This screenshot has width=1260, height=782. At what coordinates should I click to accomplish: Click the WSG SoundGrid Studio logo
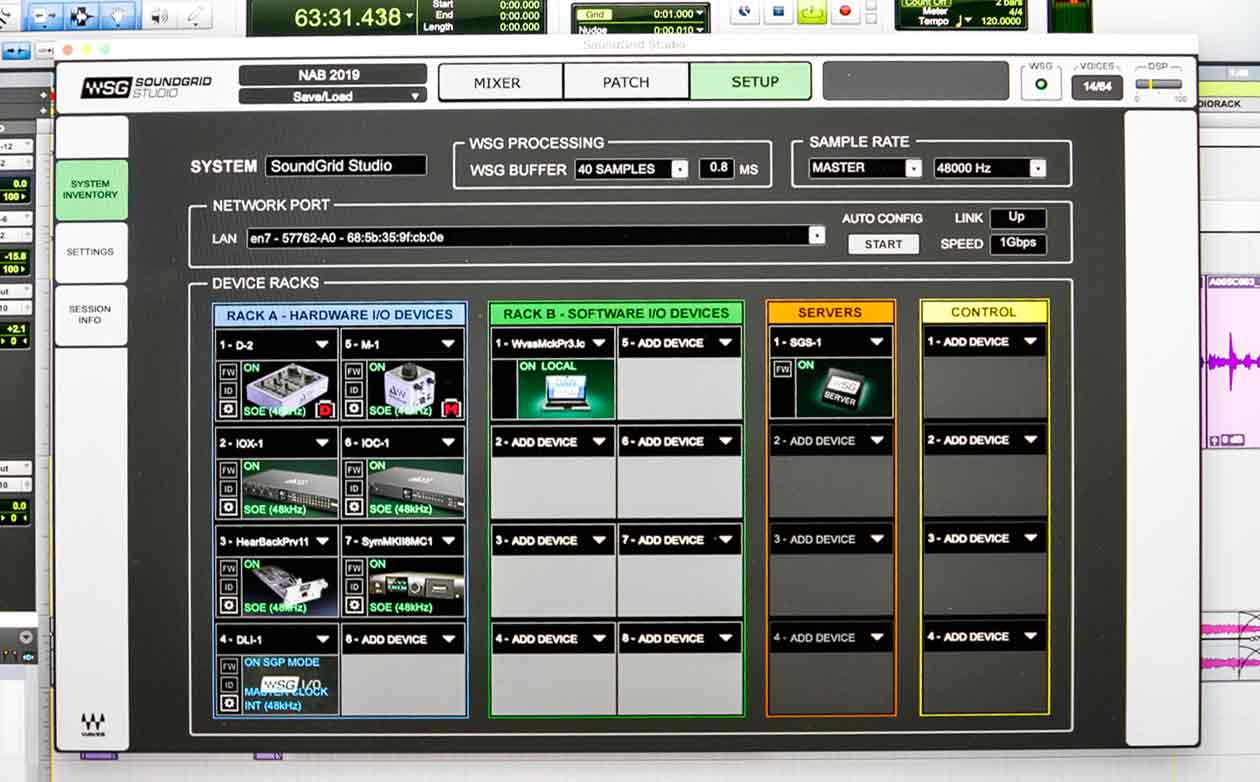pyautogui.click(x=146, y=87)
